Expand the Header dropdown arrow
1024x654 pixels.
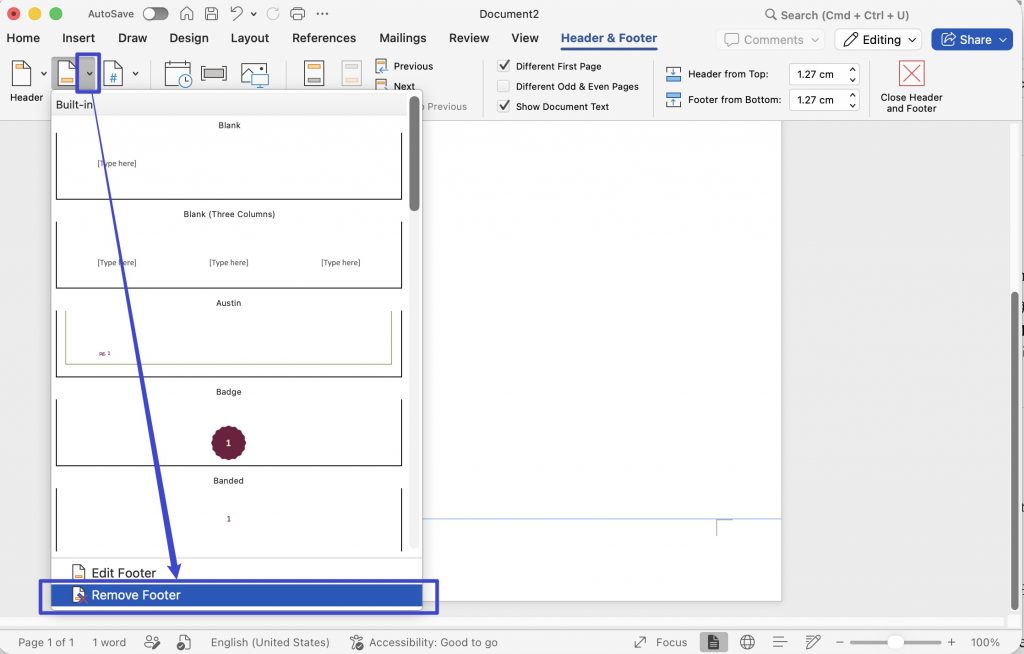pyautogui.click(x=44, y=73)
